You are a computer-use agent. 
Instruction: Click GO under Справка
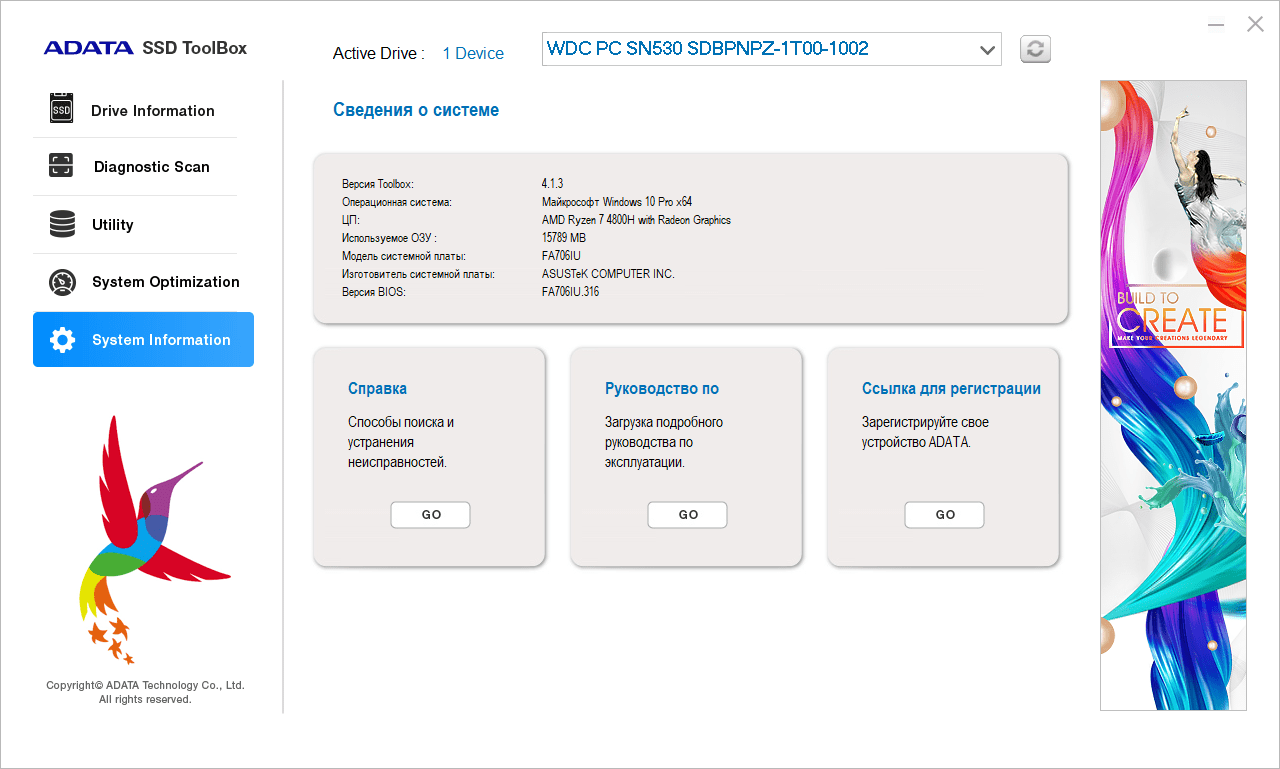click(x=430, y=514)
